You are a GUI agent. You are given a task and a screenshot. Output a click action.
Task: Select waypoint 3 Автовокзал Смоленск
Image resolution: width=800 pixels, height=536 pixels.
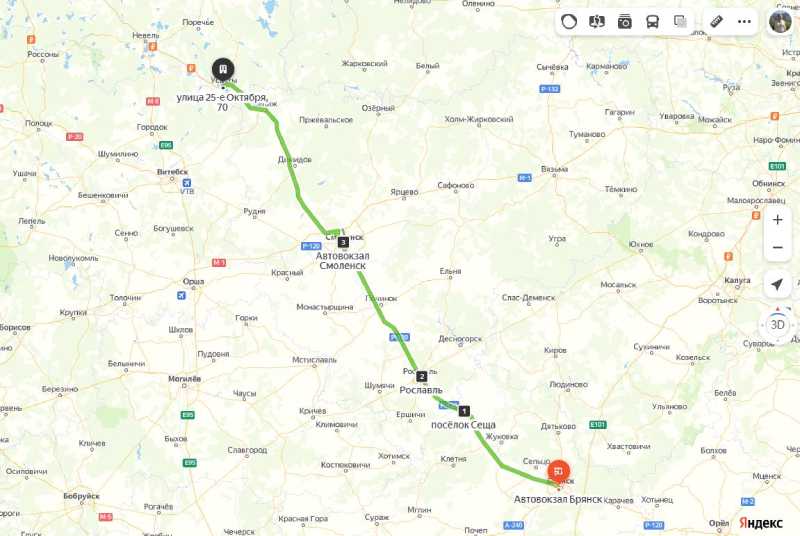pos(343,242)
